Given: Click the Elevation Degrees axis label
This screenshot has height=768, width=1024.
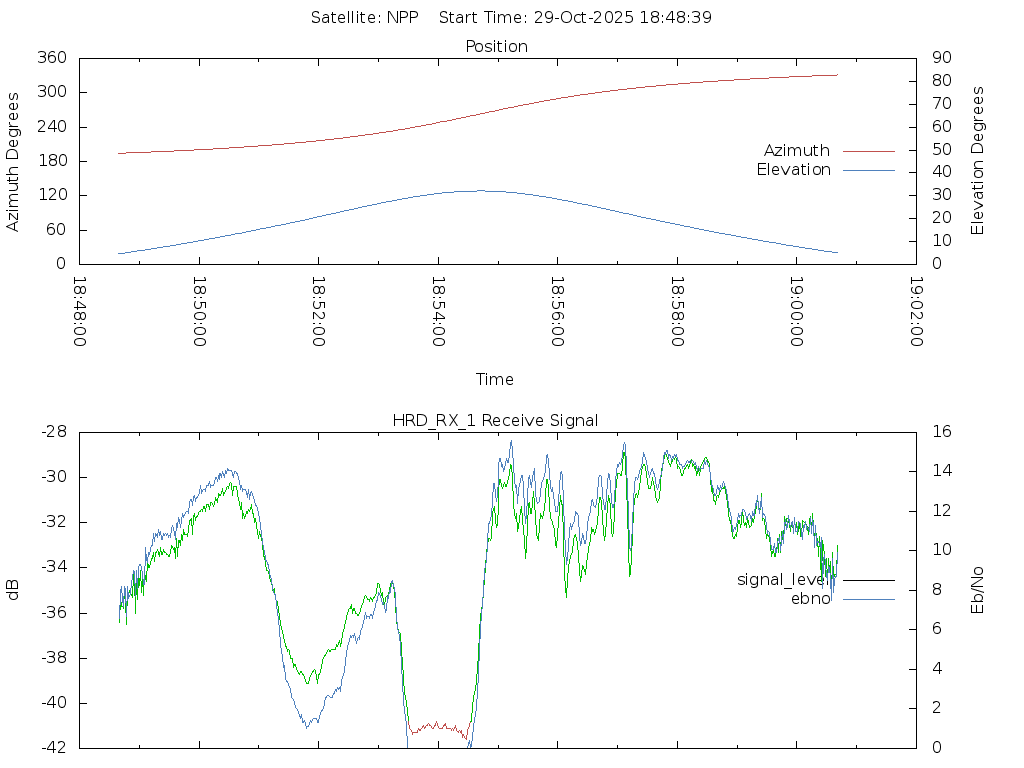Looking at the screenshot, I should click(x=979, y=161).
